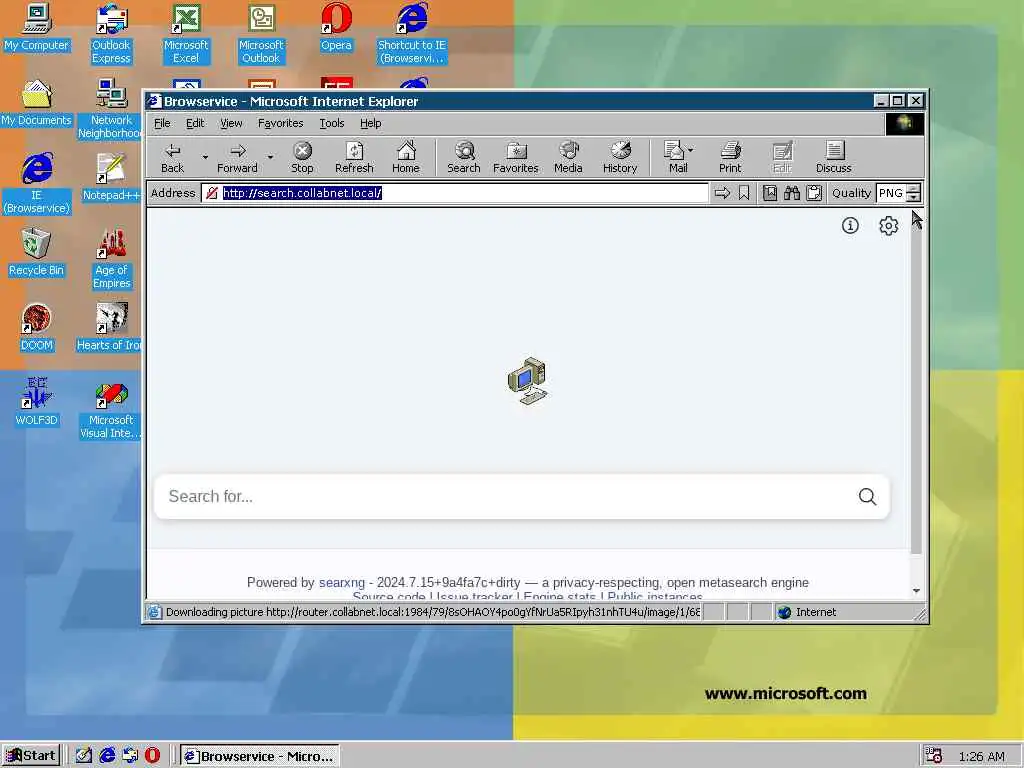The height and width of the screenshot is (768, 1024).
Task: Click the Go arrow next to address bar
Action: click(722, 193)
